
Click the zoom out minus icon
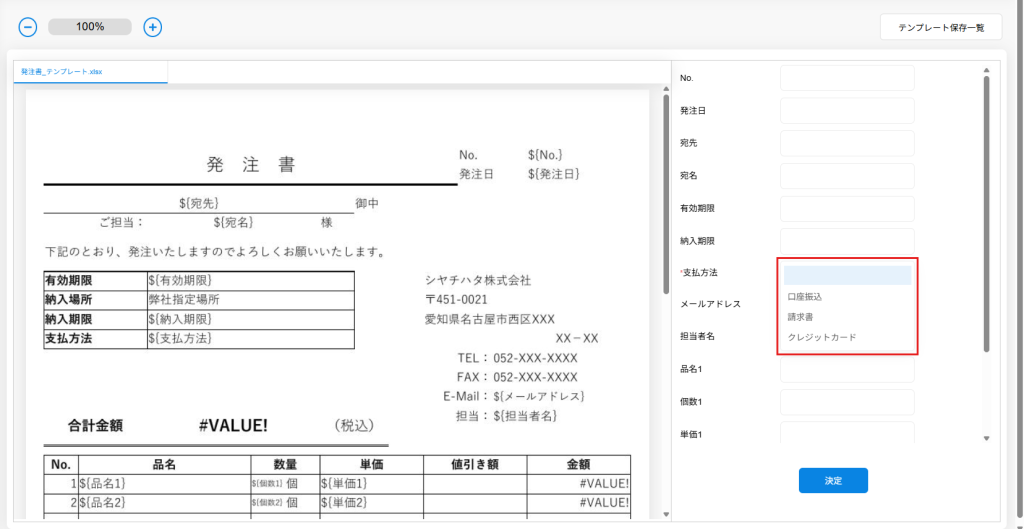(x=28, y=27)
